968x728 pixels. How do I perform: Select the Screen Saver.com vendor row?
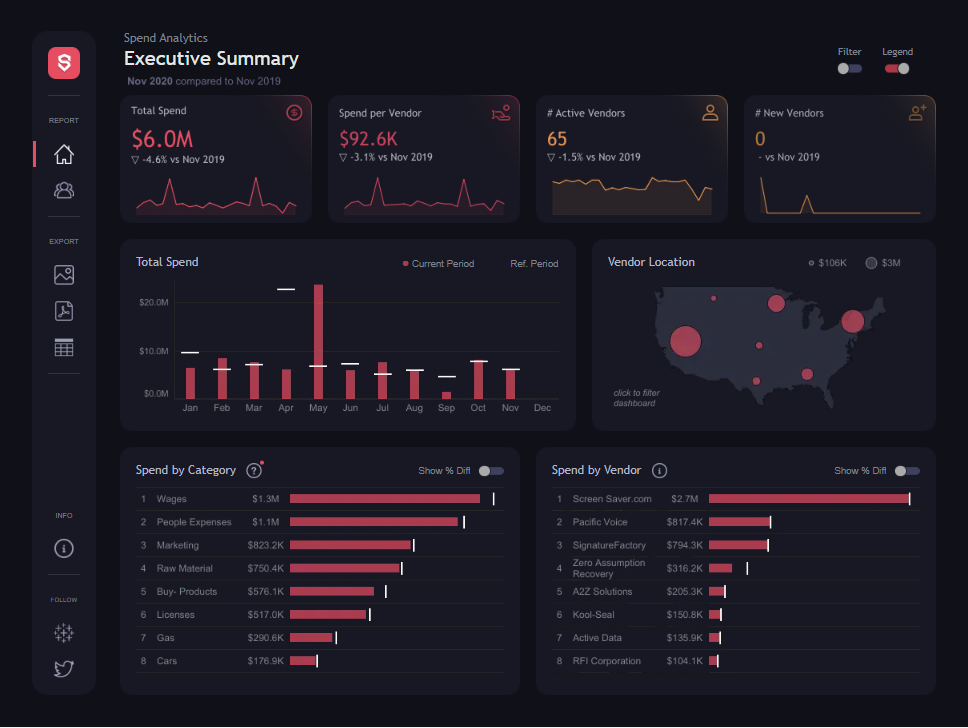click(735, 499)
